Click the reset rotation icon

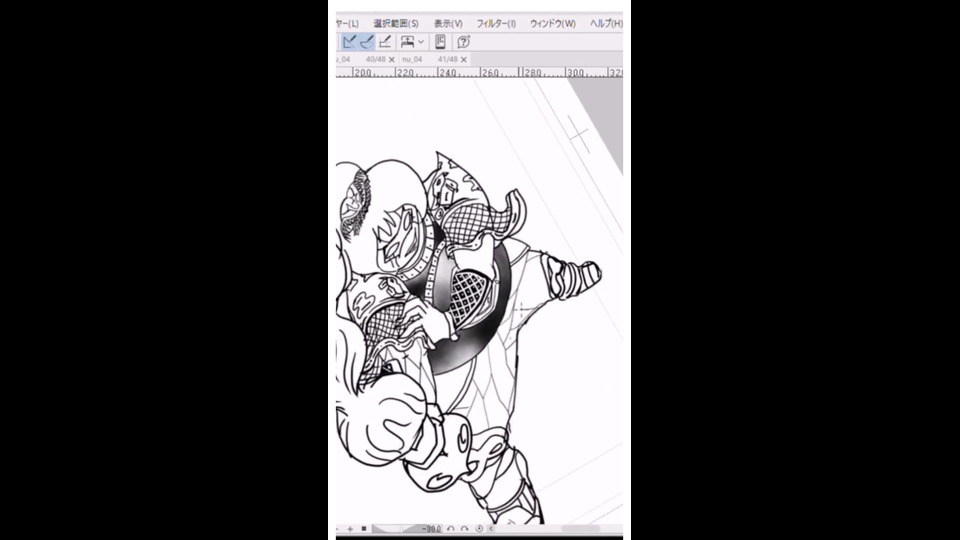[479, 528]
